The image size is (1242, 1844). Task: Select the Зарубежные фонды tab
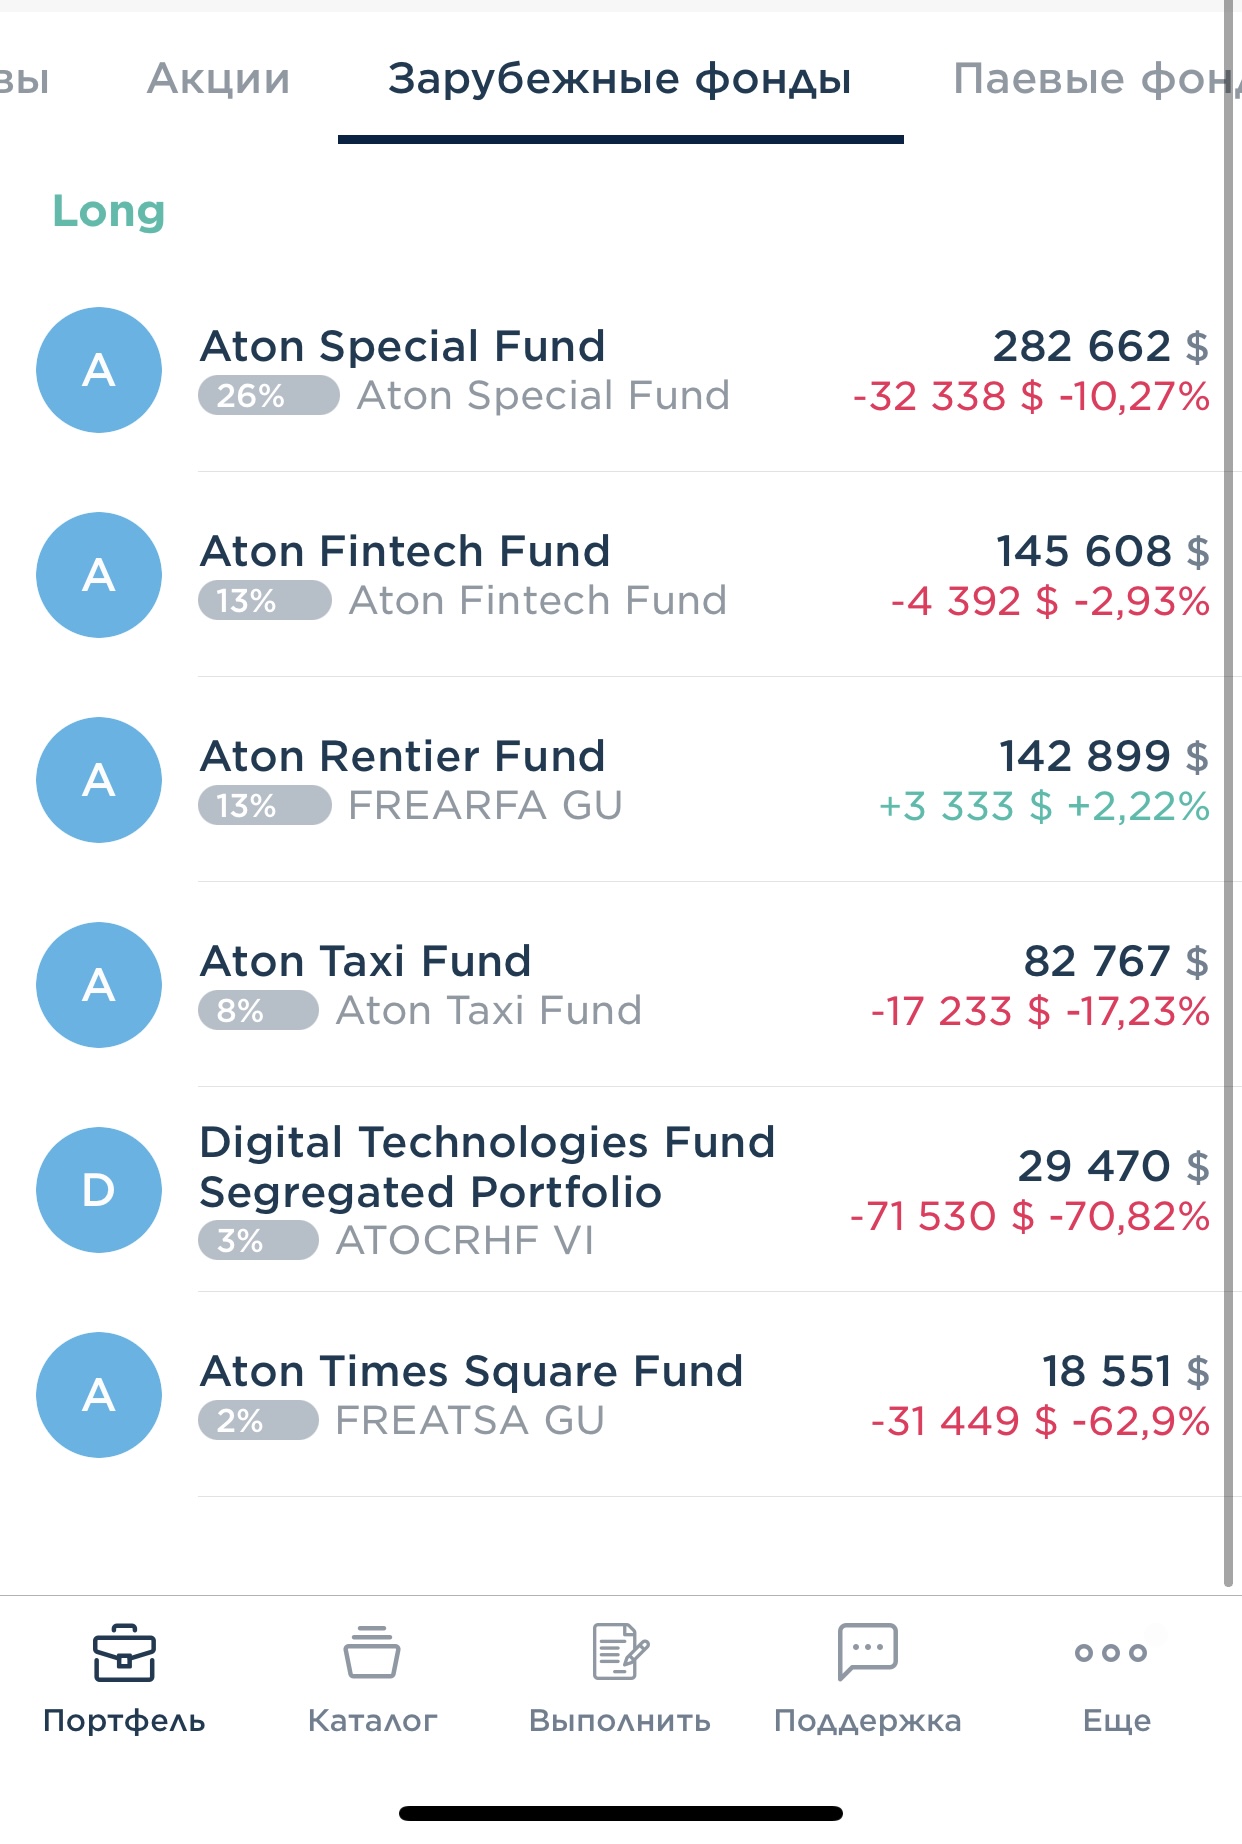click(620, 78)
